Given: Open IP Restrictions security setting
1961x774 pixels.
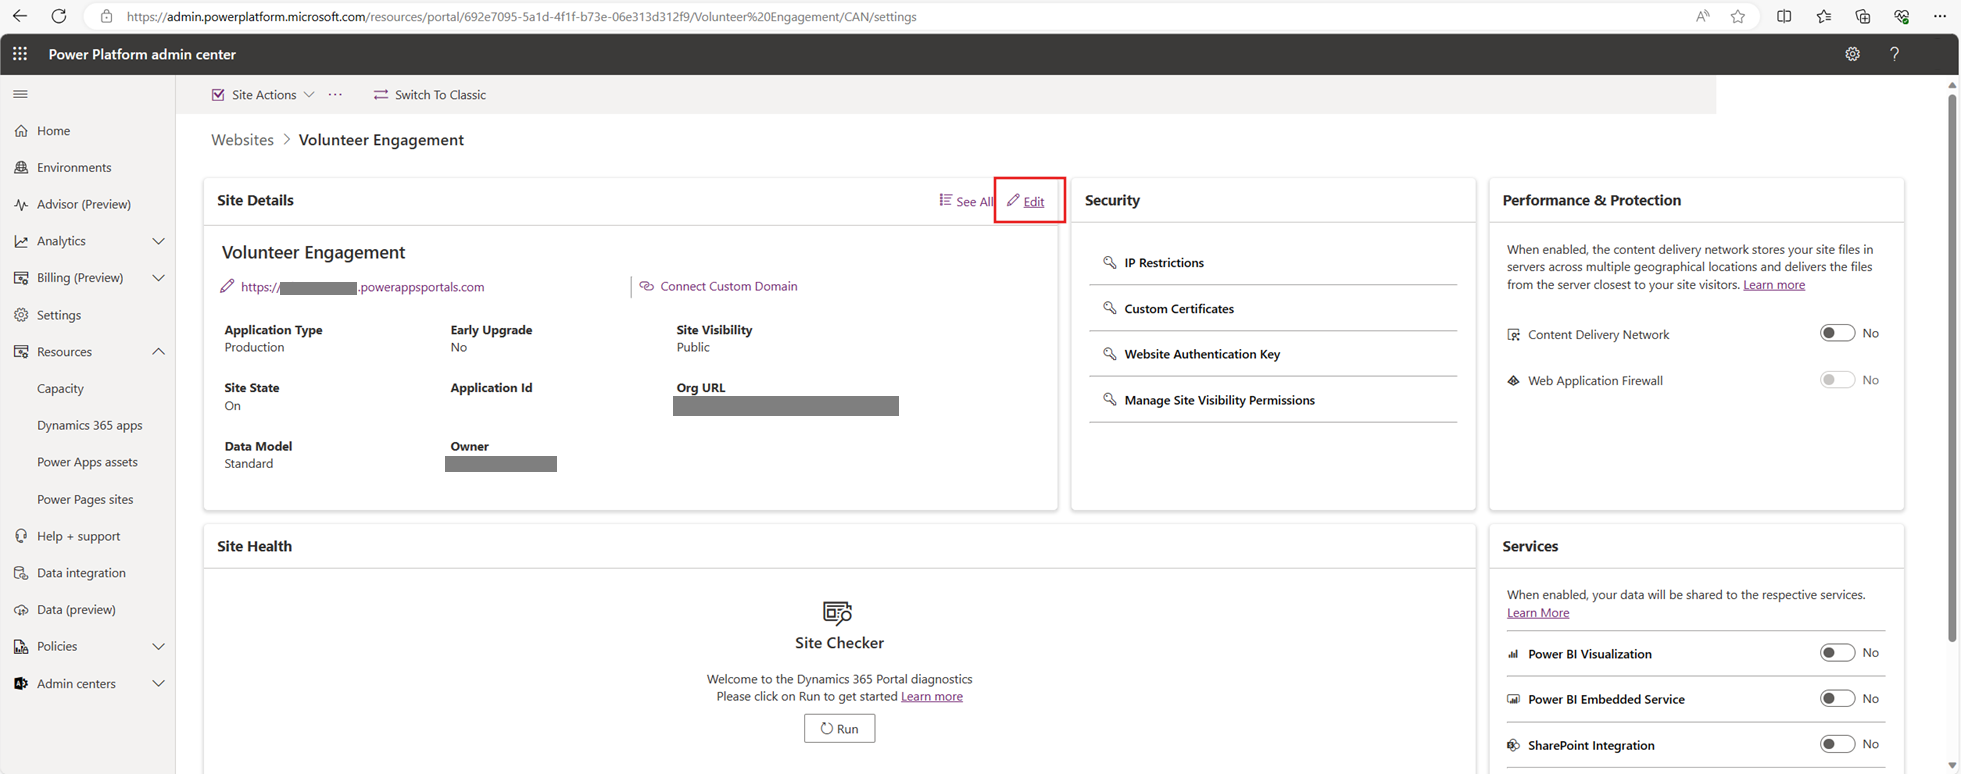Looking at the screenshot, I should [x=1163, y=263].
